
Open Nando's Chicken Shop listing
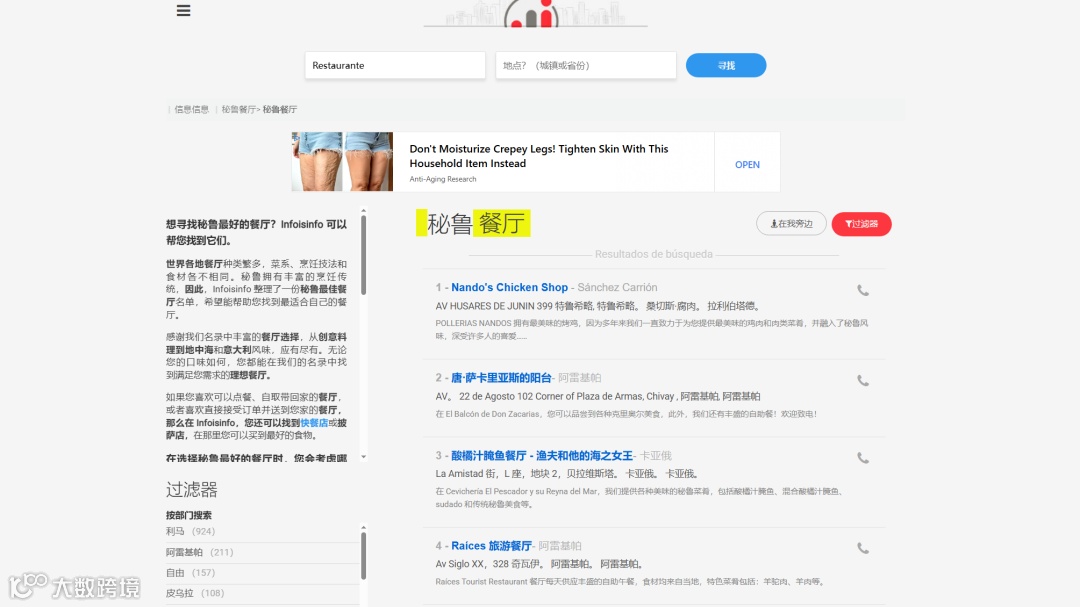(510, 287)
